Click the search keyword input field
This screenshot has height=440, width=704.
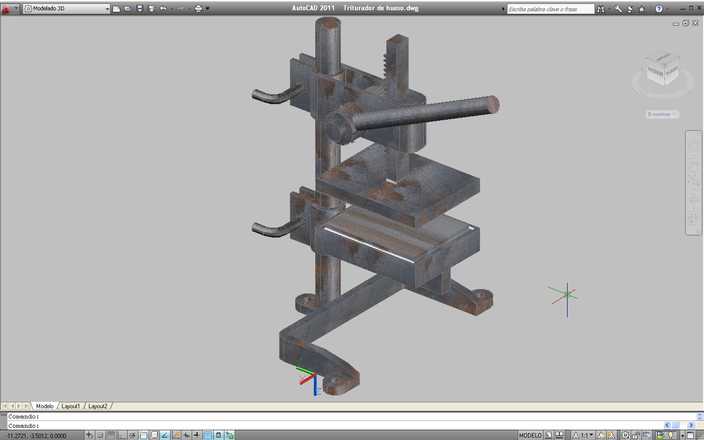[x=550, y=9]
